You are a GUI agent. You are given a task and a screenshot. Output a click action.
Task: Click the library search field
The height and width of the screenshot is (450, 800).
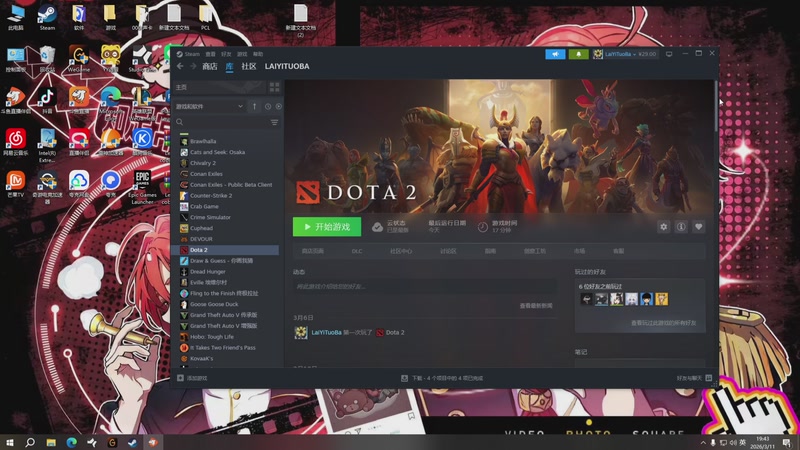coord(222,122)
